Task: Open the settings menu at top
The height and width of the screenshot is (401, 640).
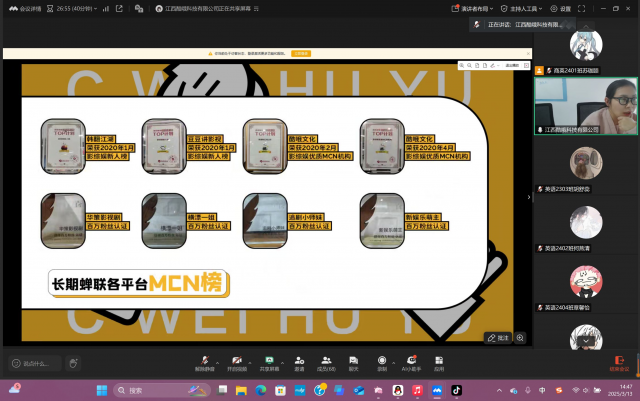Action: coord(562,8)
